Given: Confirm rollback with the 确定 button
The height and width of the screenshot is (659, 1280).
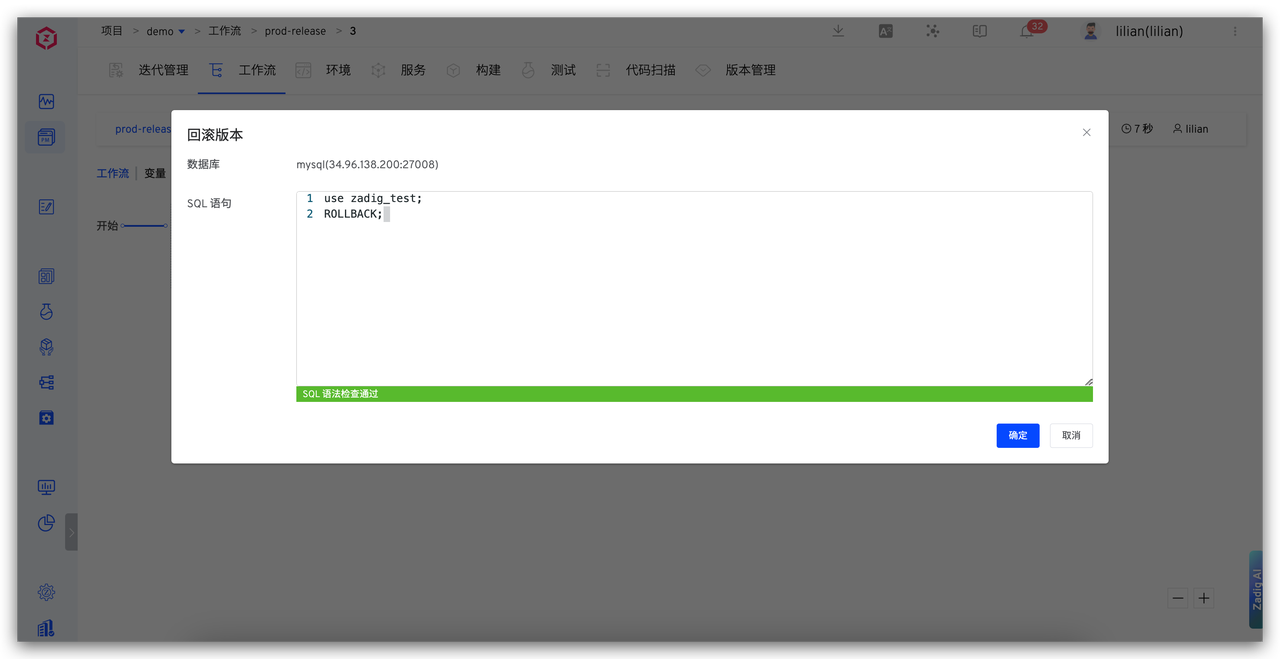Looking at the screenshot, I should pyautogui.click(x=1017, y=435).
